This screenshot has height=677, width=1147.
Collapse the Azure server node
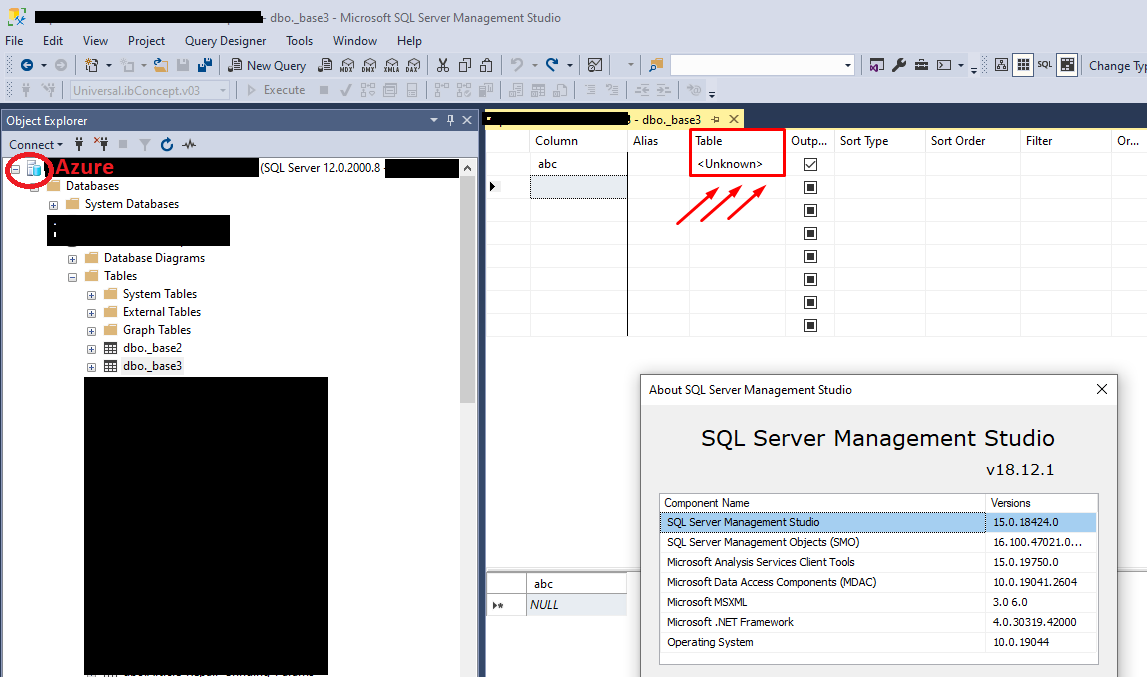coord(15,169)
